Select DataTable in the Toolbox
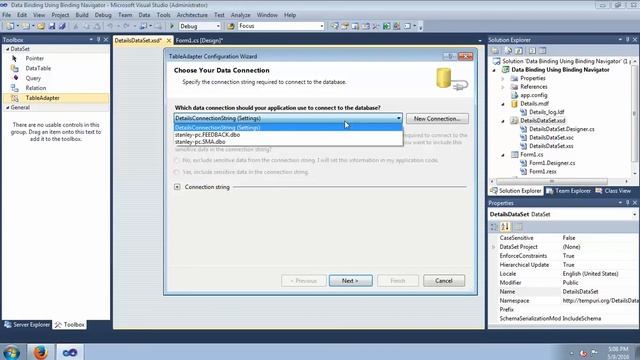Screen dimensions: 640x360 (x=38, y=68)
